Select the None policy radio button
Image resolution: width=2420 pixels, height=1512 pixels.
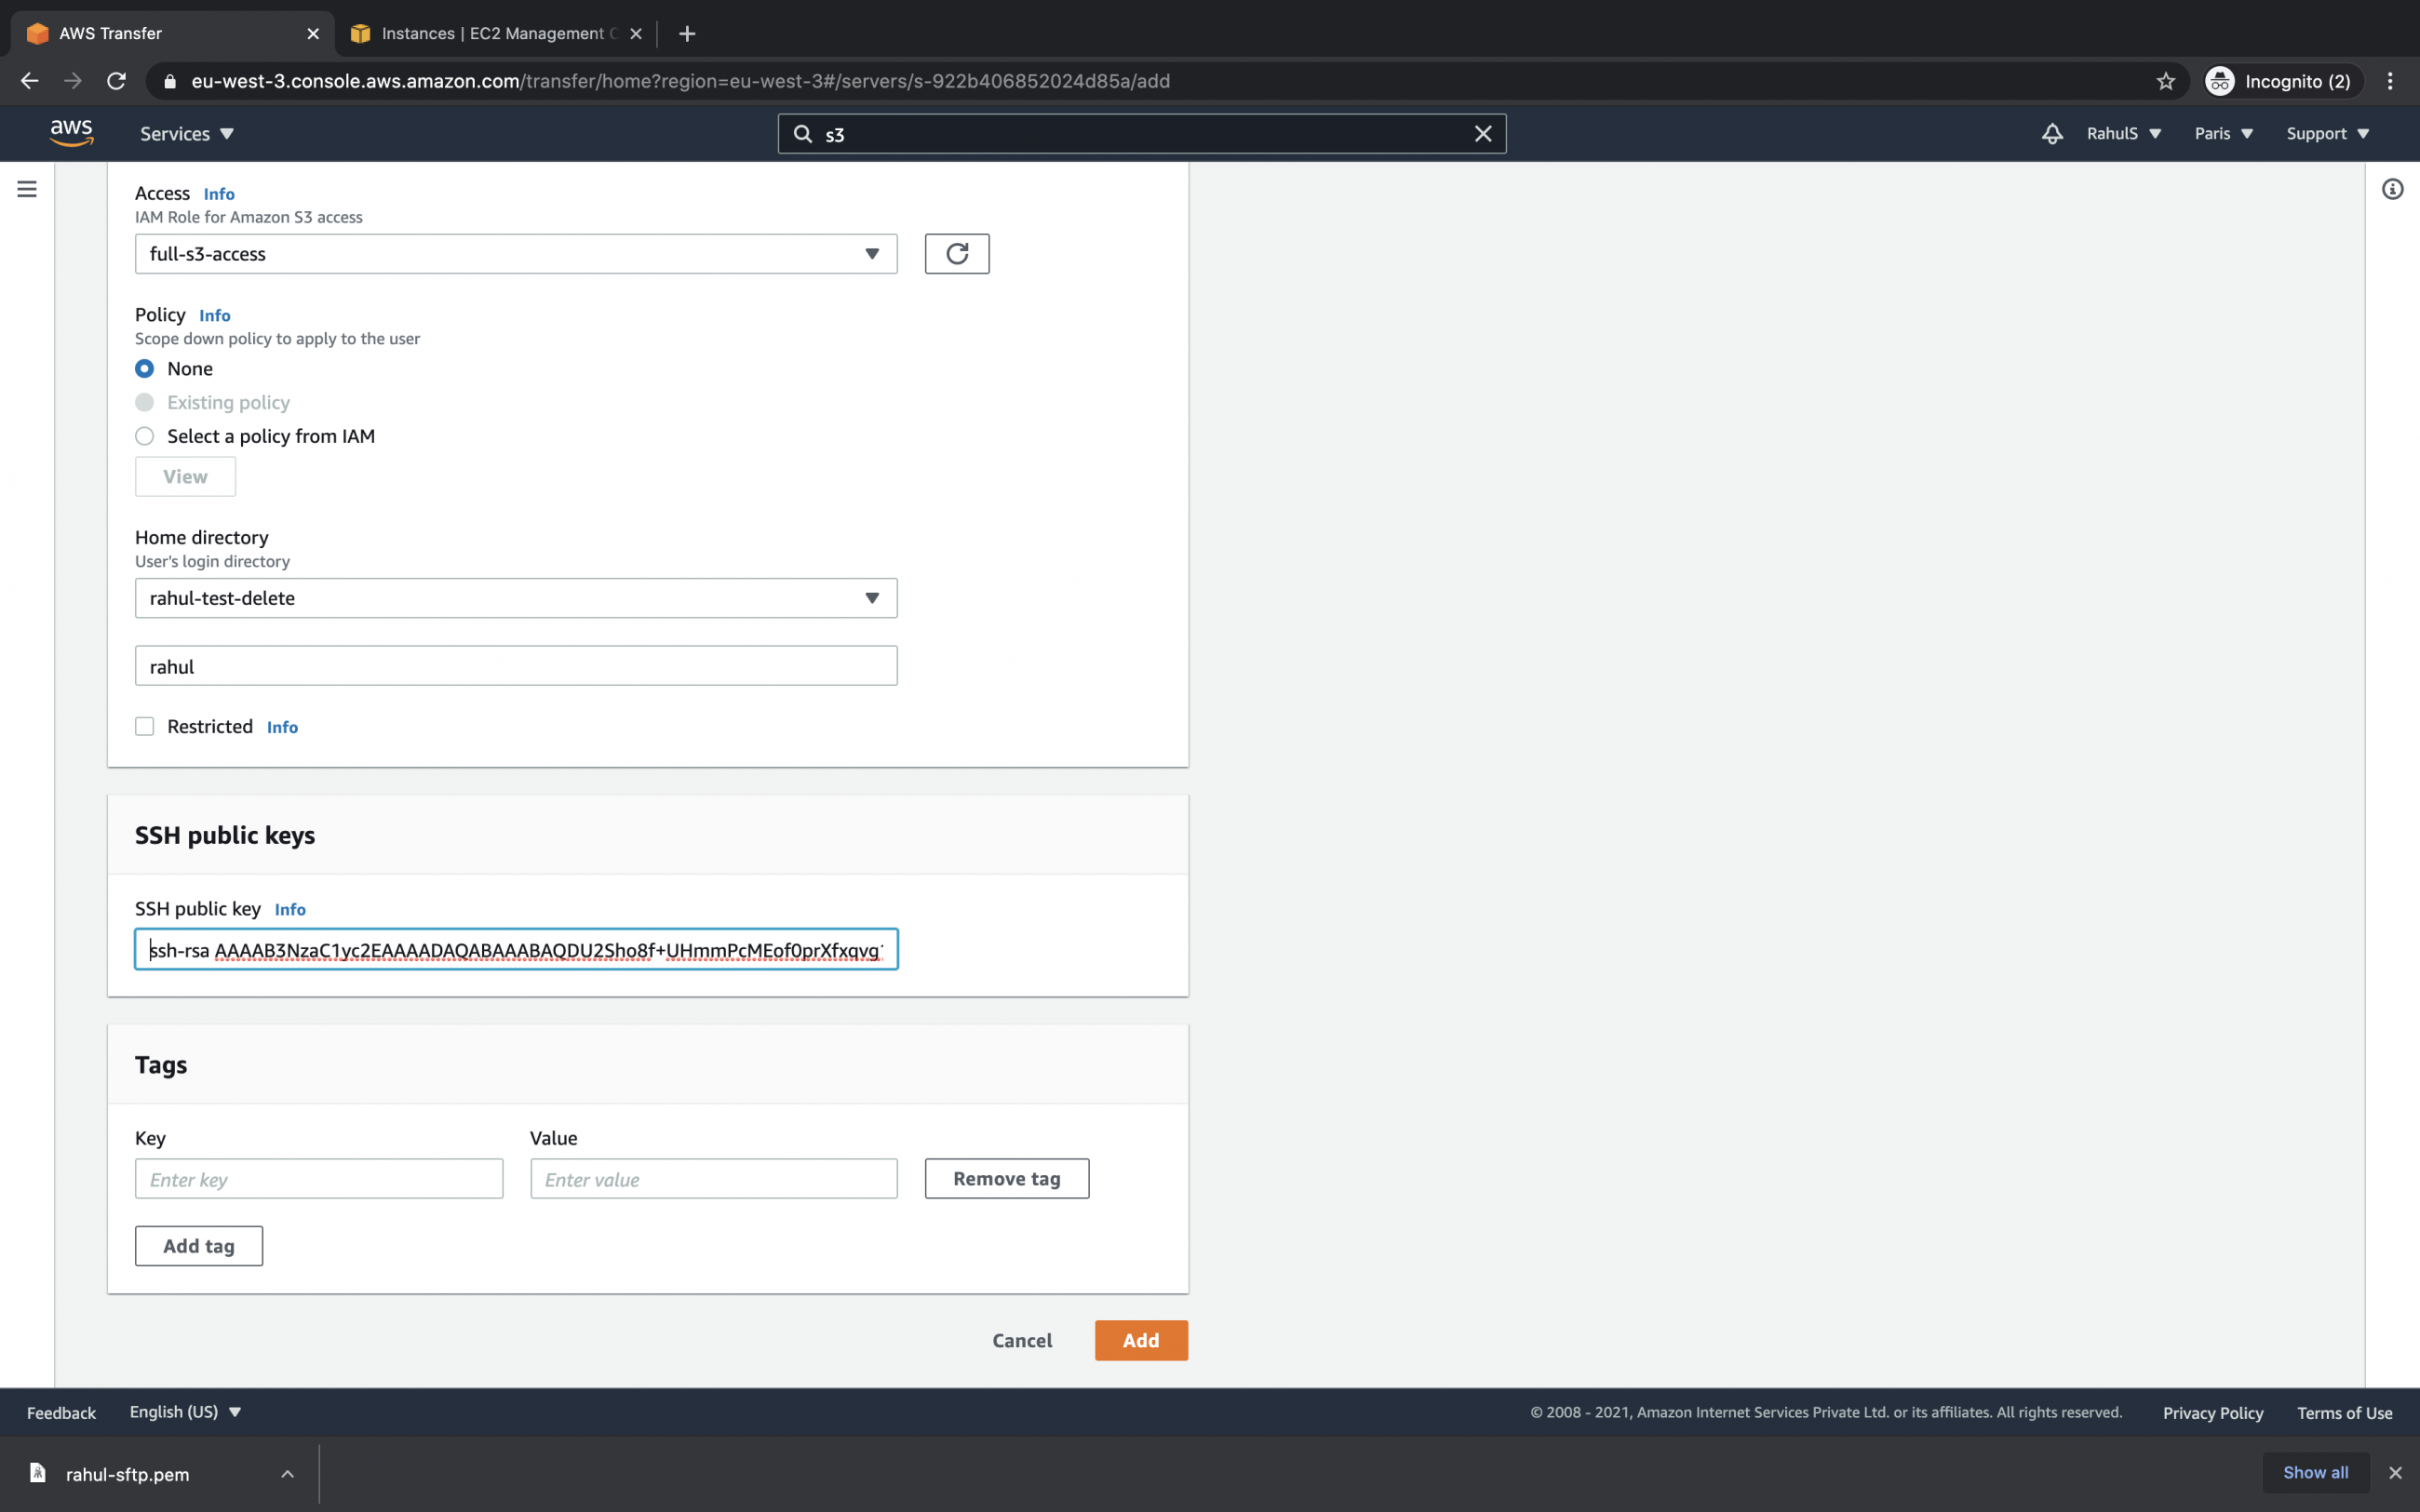coord(144,368)
